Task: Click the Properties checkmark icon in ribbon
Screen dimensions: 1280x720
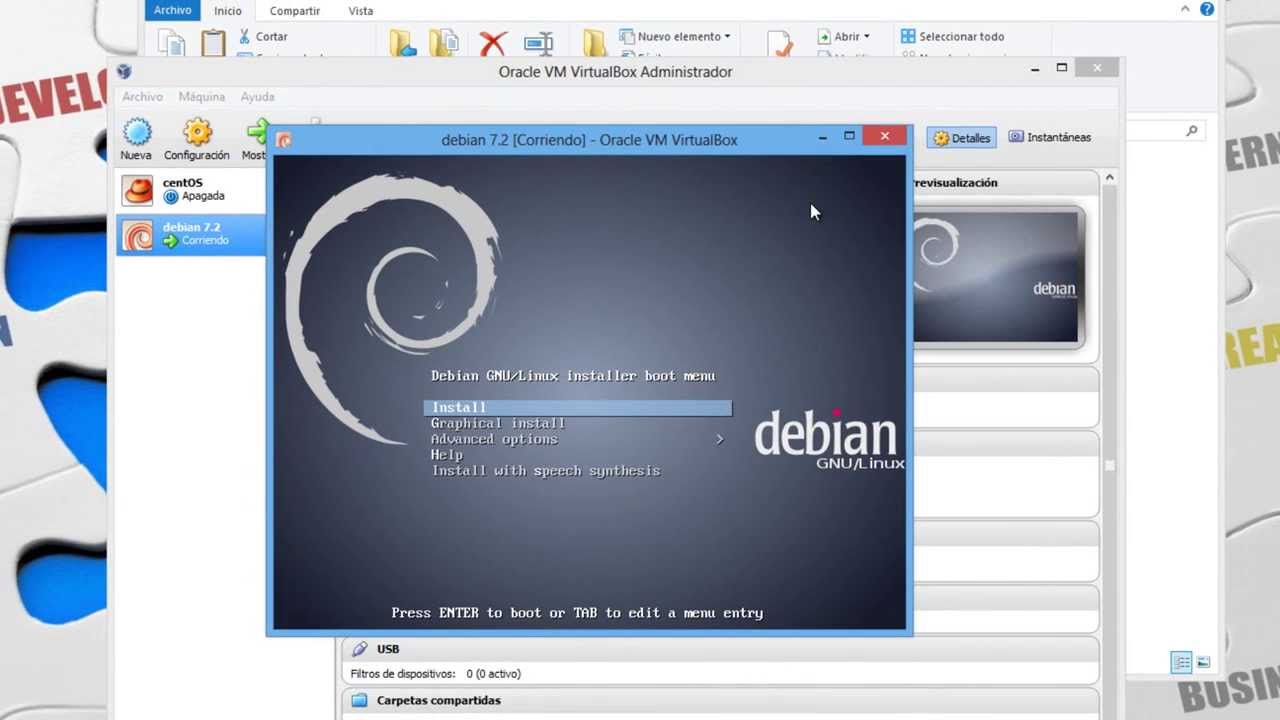Action: tap(780, 43)
